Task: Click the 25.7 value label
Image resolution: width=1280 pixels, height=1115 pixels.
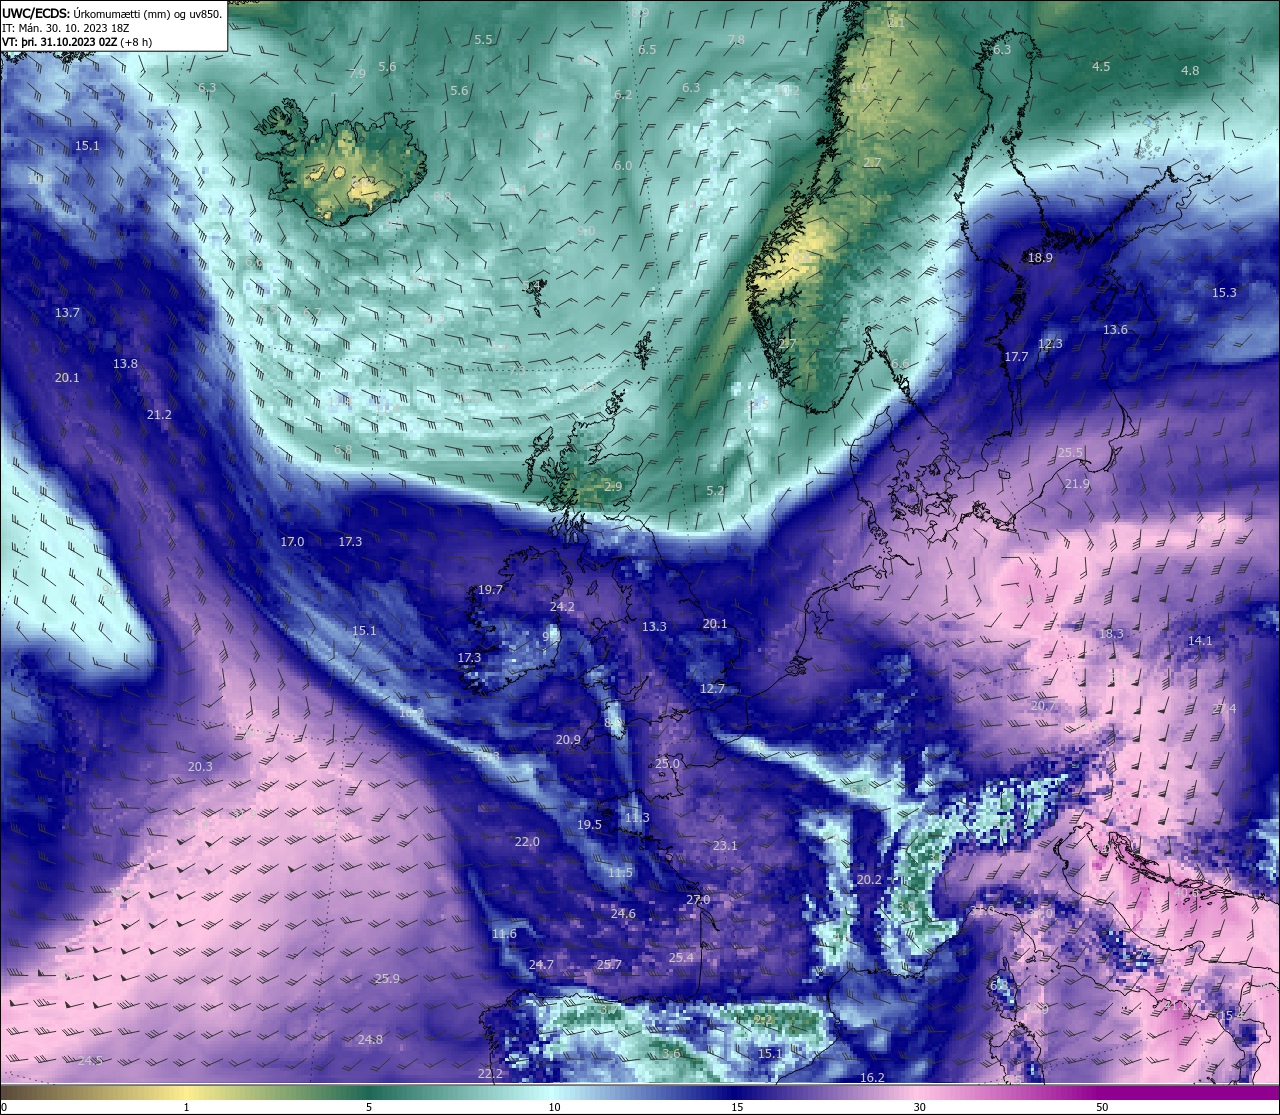Action: tap(609, 964)
